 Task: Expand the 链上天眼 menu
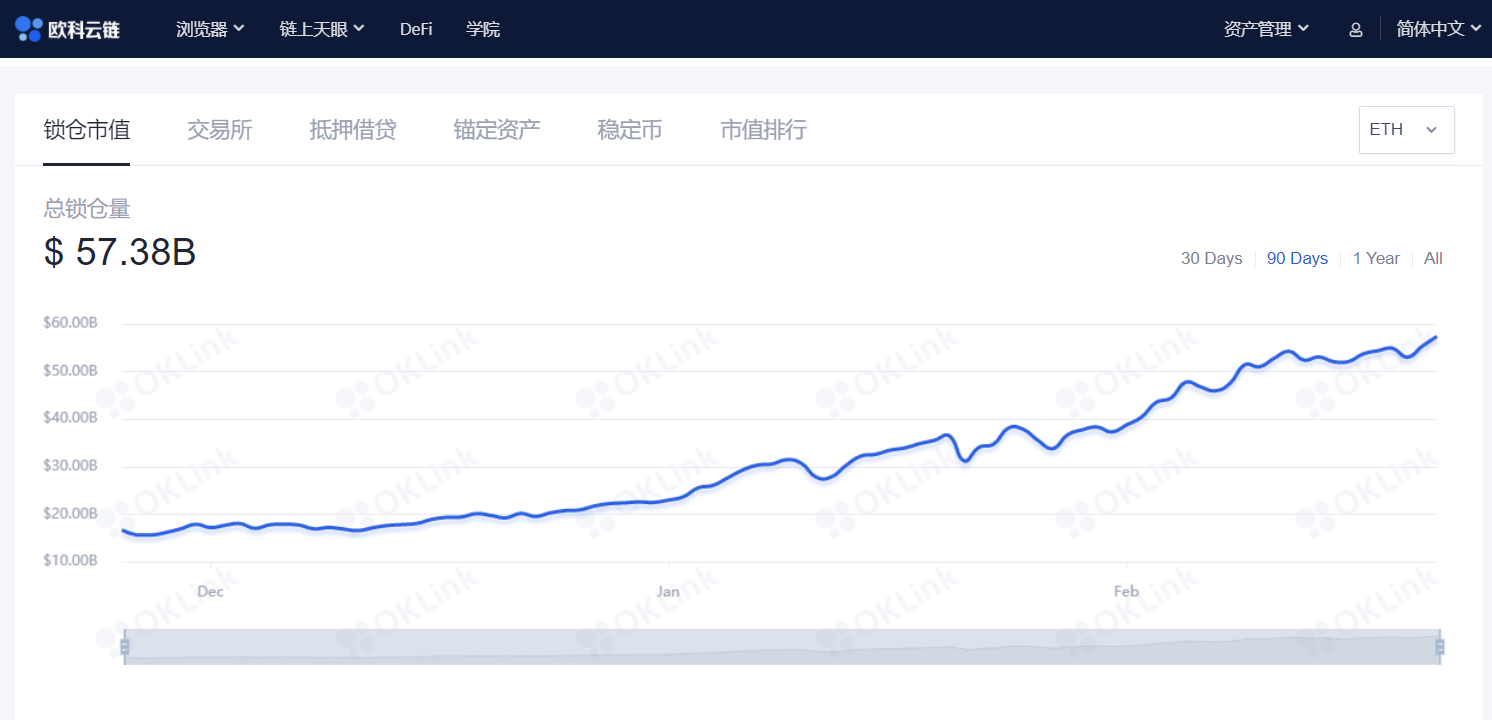[x=322, y=29]
